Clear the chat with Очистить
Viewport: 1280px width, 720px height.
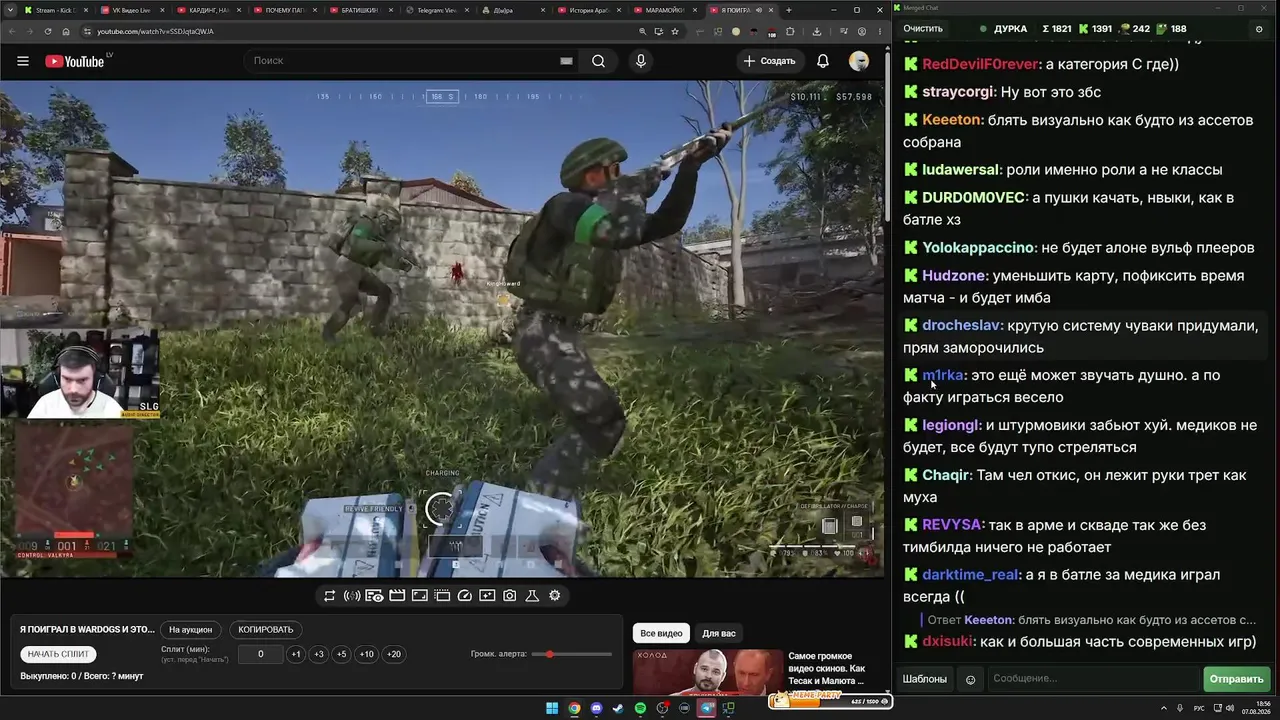pyautogui.click(x=923, y=29)
